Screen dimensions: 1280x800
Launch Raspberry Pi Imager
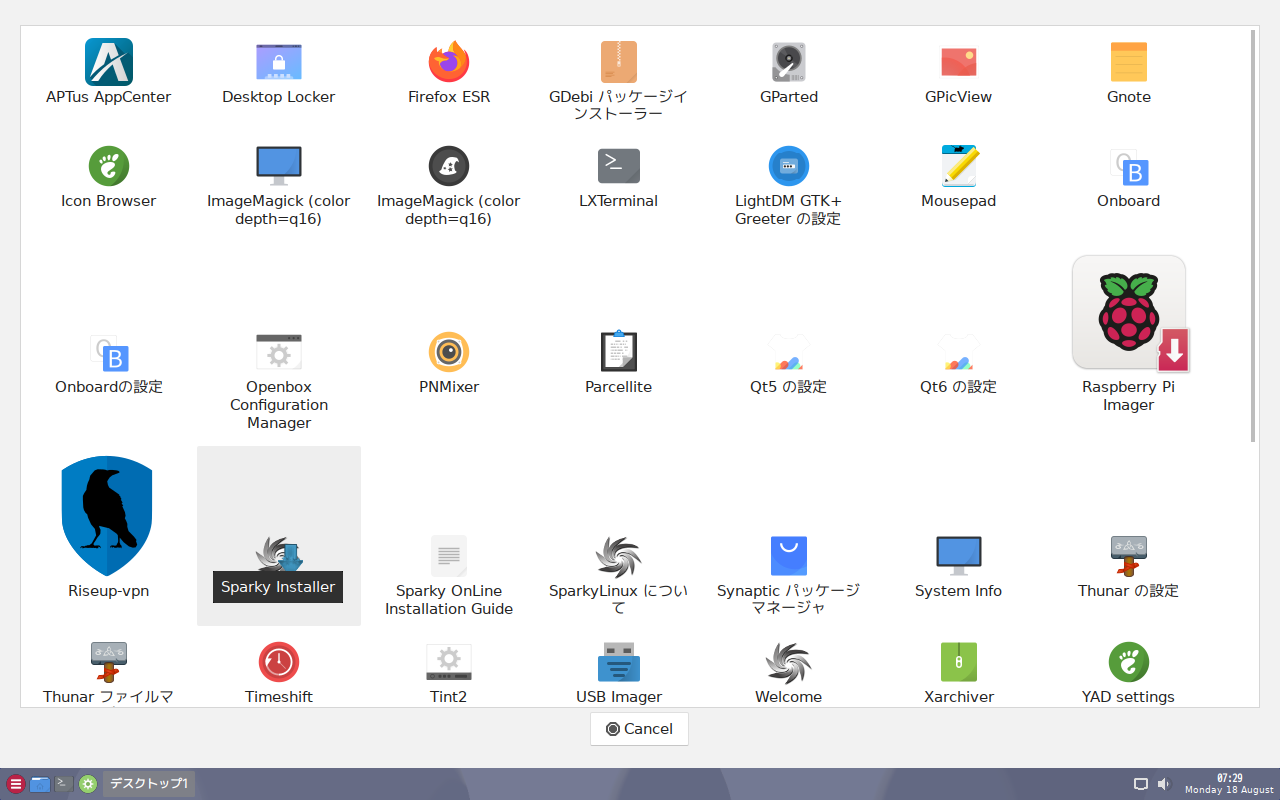pos(1129,334)
